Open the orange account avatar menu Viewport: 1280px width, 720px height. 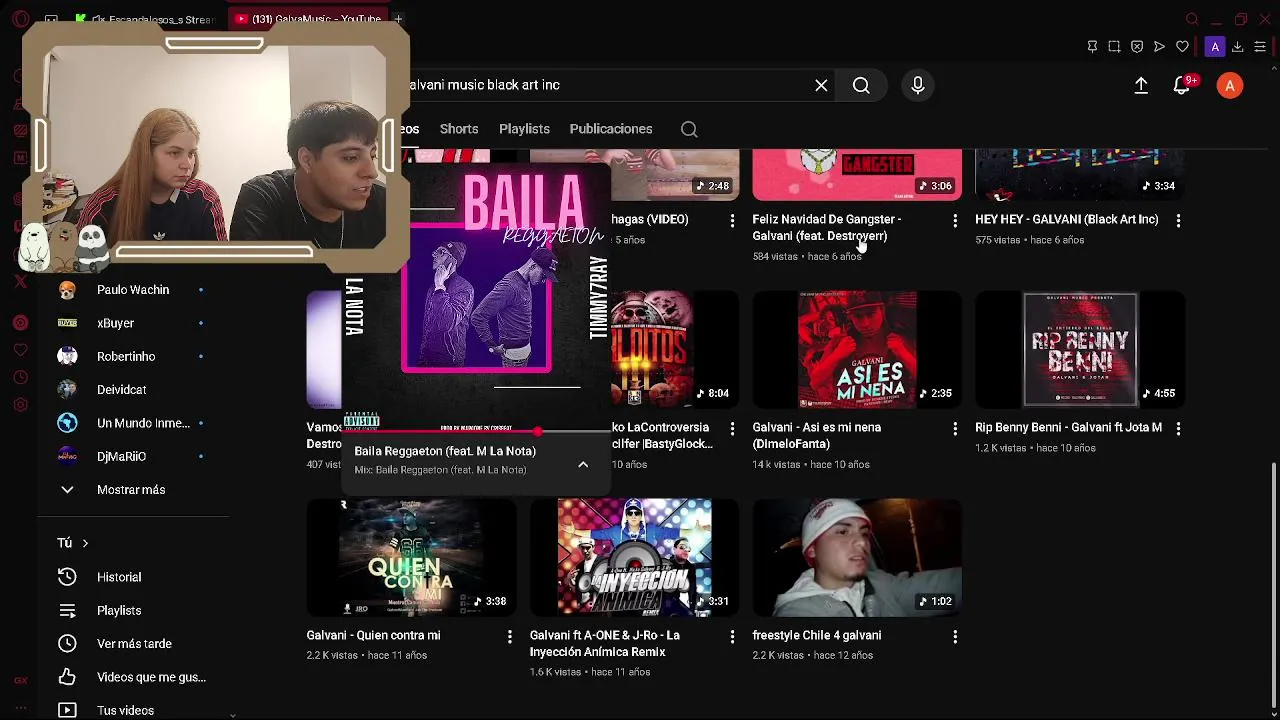coord(1230,85)
